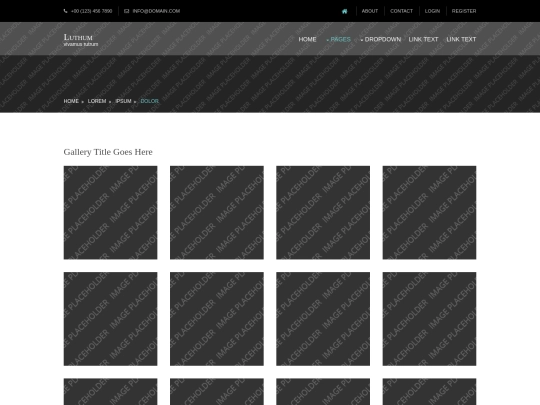This screenshot has width=540, height=405.
Task: Click the INFO@DOMAIN.COM email text
Action: 156,11
